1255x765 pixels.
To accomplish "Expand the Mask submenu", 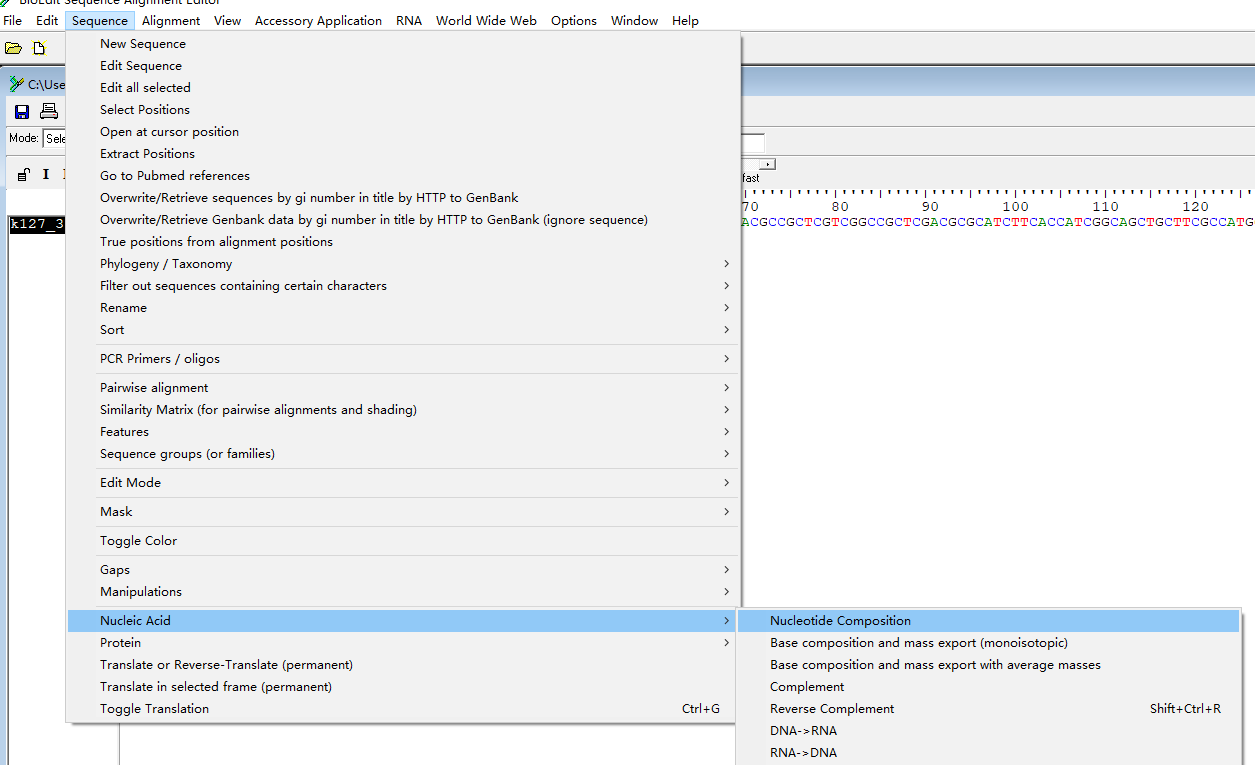I will pyautogui.click(x=403, y=512).
